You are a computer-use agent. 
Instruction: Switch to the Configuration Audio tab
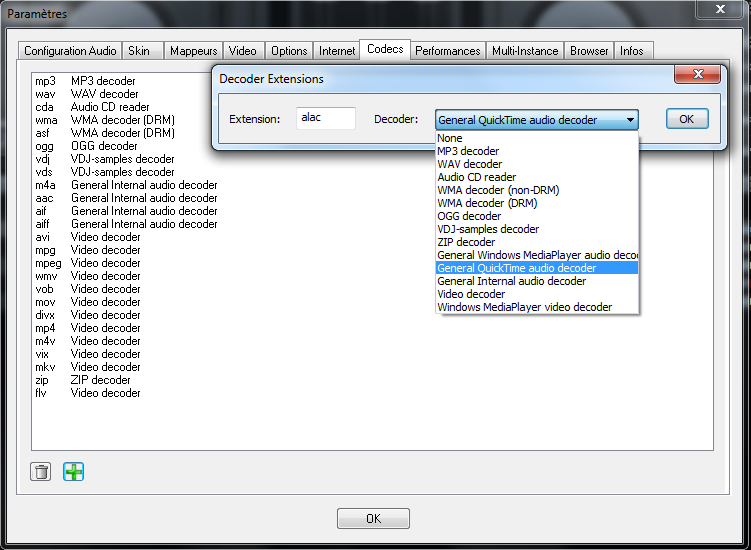point(70,51)
